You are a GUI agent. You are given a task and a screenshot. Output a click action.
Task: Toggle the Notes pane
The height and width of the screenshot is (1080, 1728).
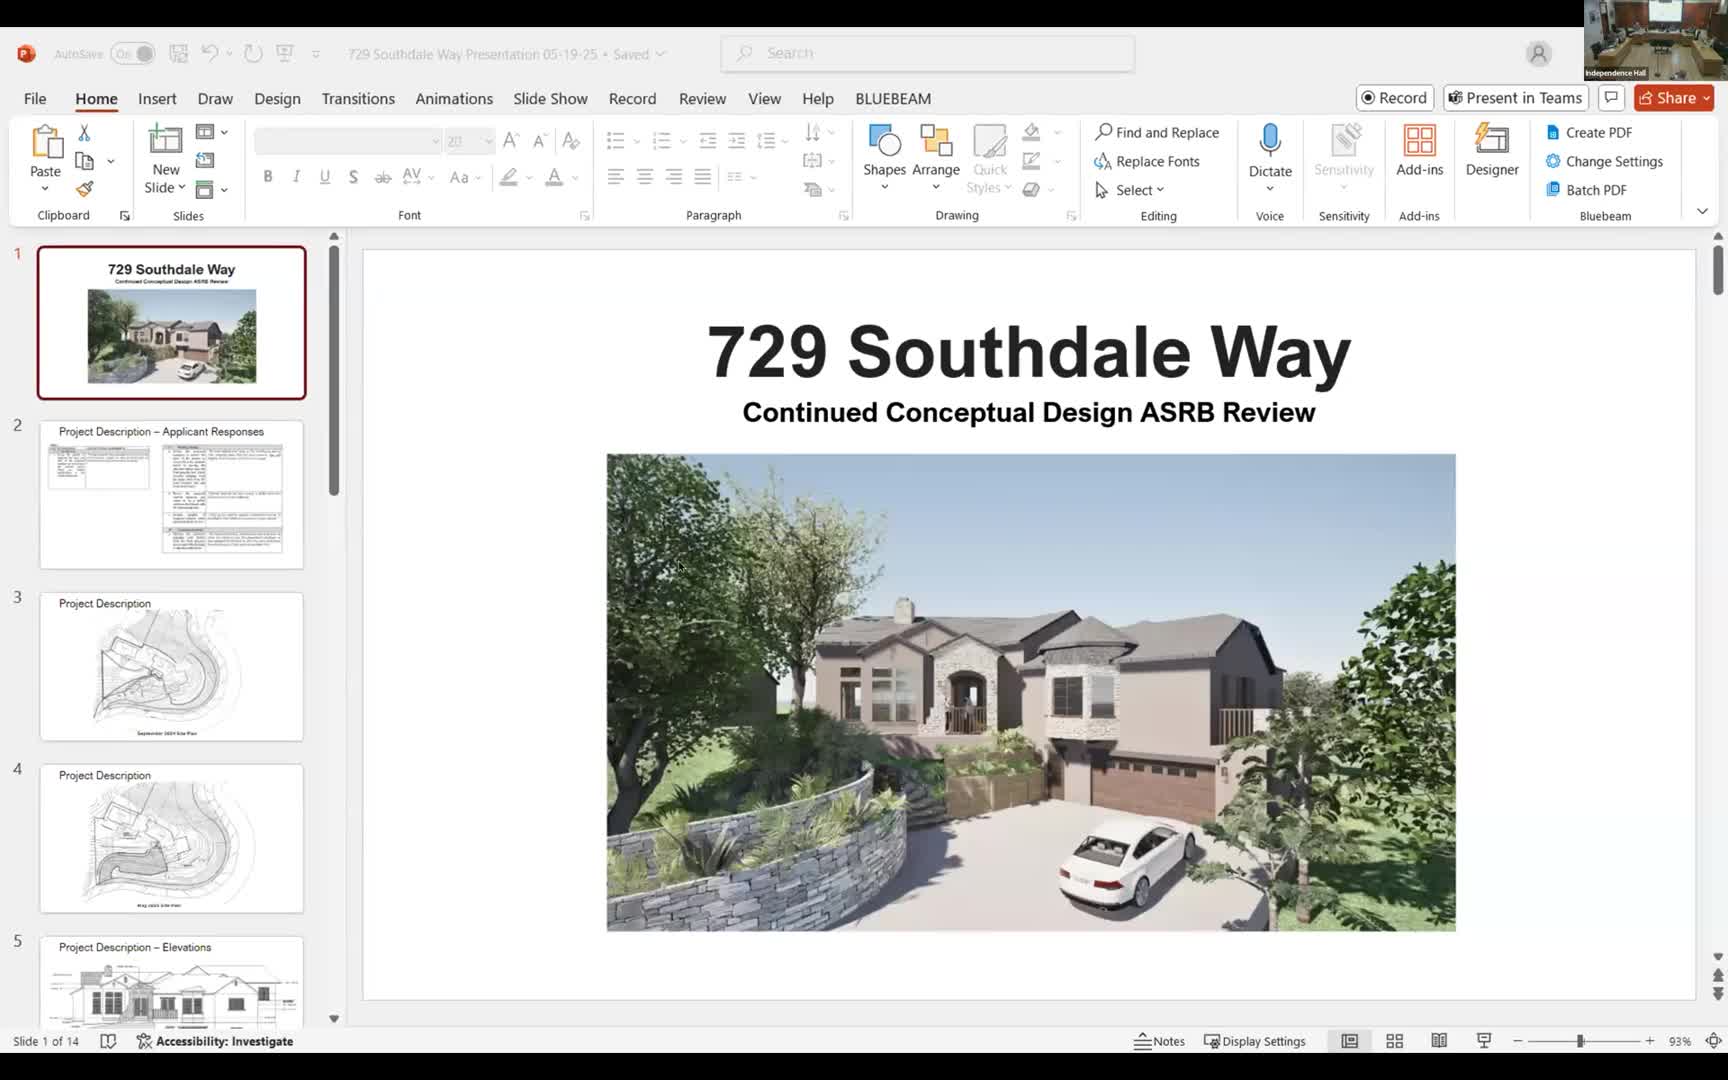pyautogui.click(x=1159, y=1041)
